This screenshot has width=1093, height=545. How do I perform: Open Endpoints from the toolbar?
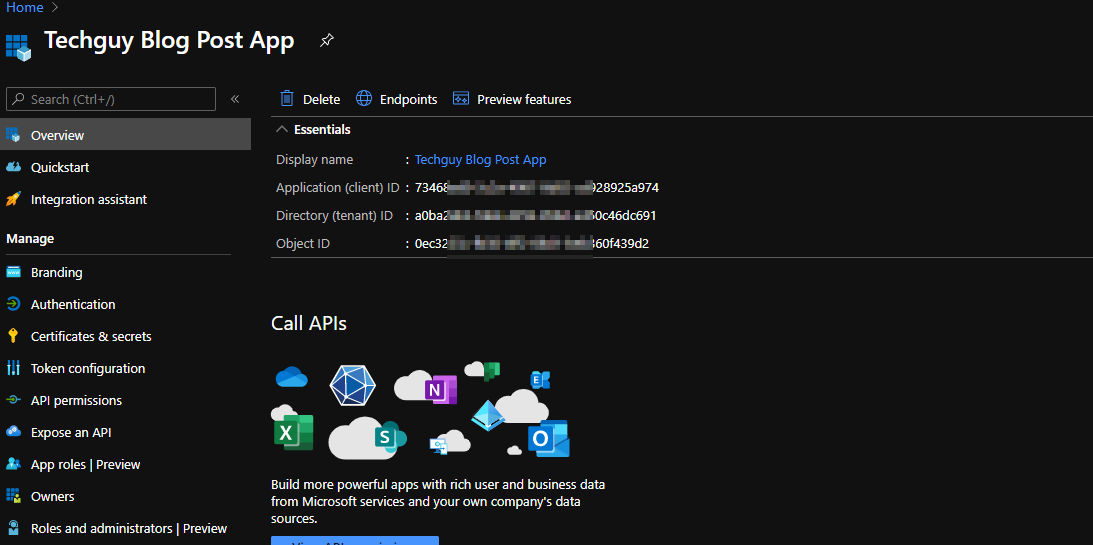click(408, 100)
